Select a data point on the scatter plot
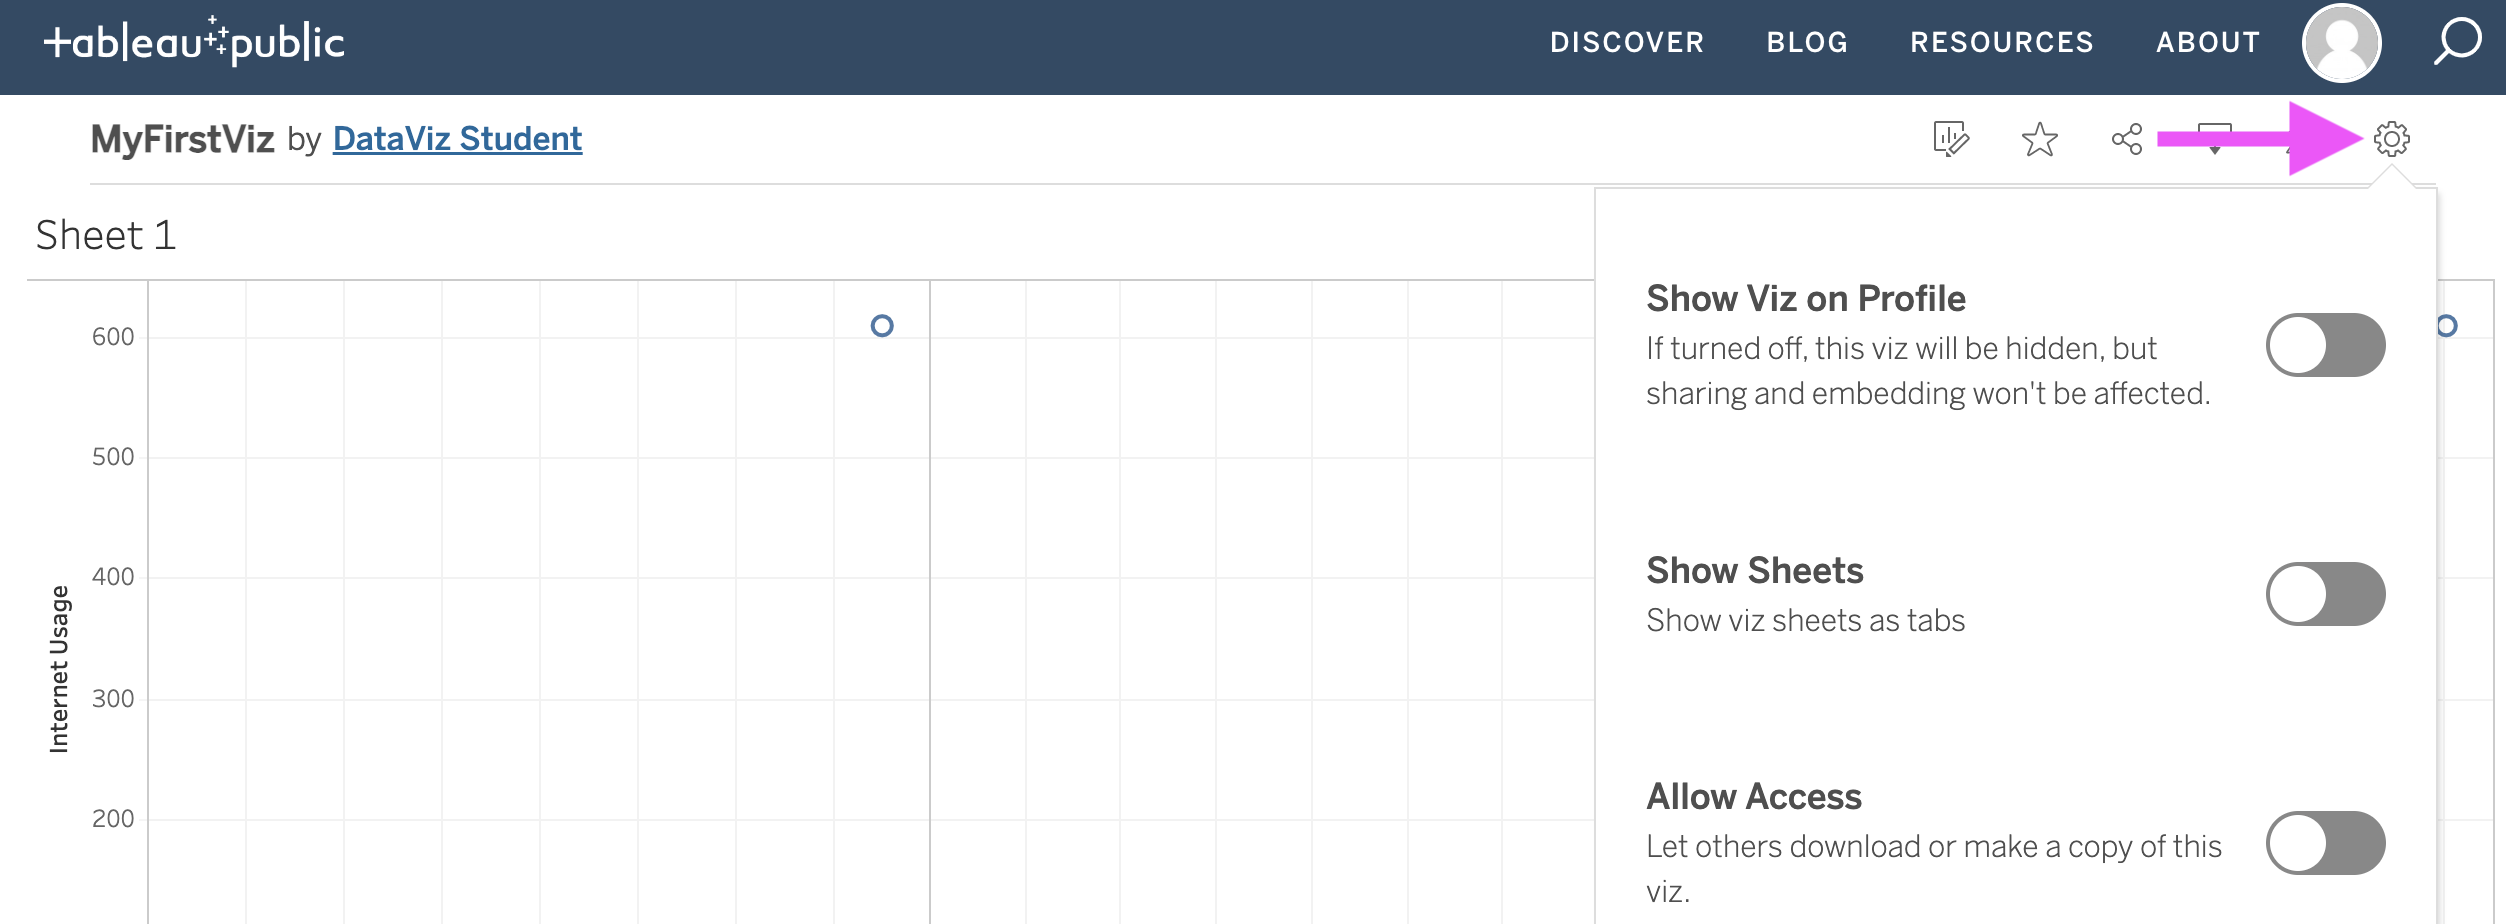 [881, 325]
